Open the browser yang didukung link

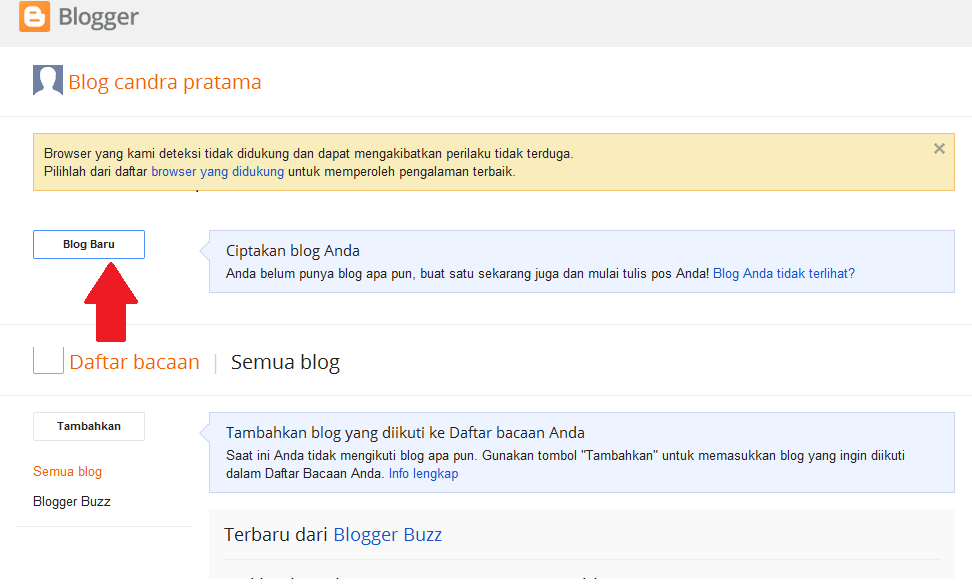point(218,172)
